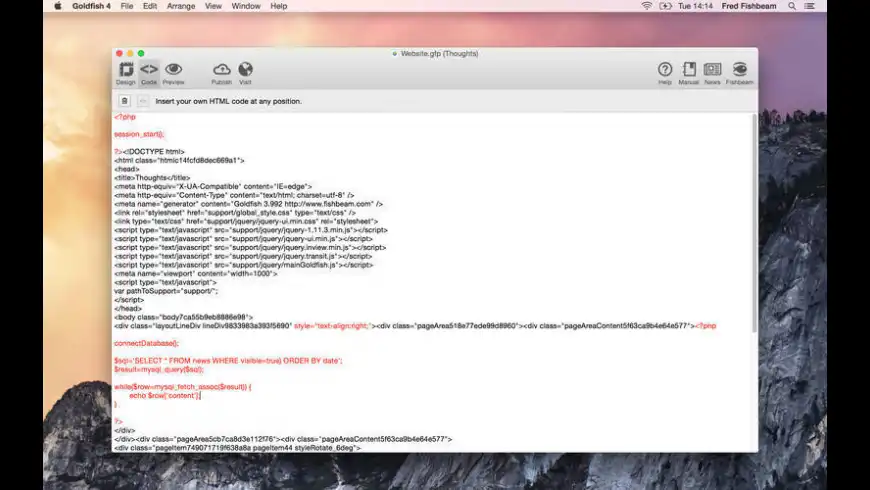The height and width of the screenshot is (490, 870).
Task: Click the jquery.transit.js script line
Action: click(243, 256)
